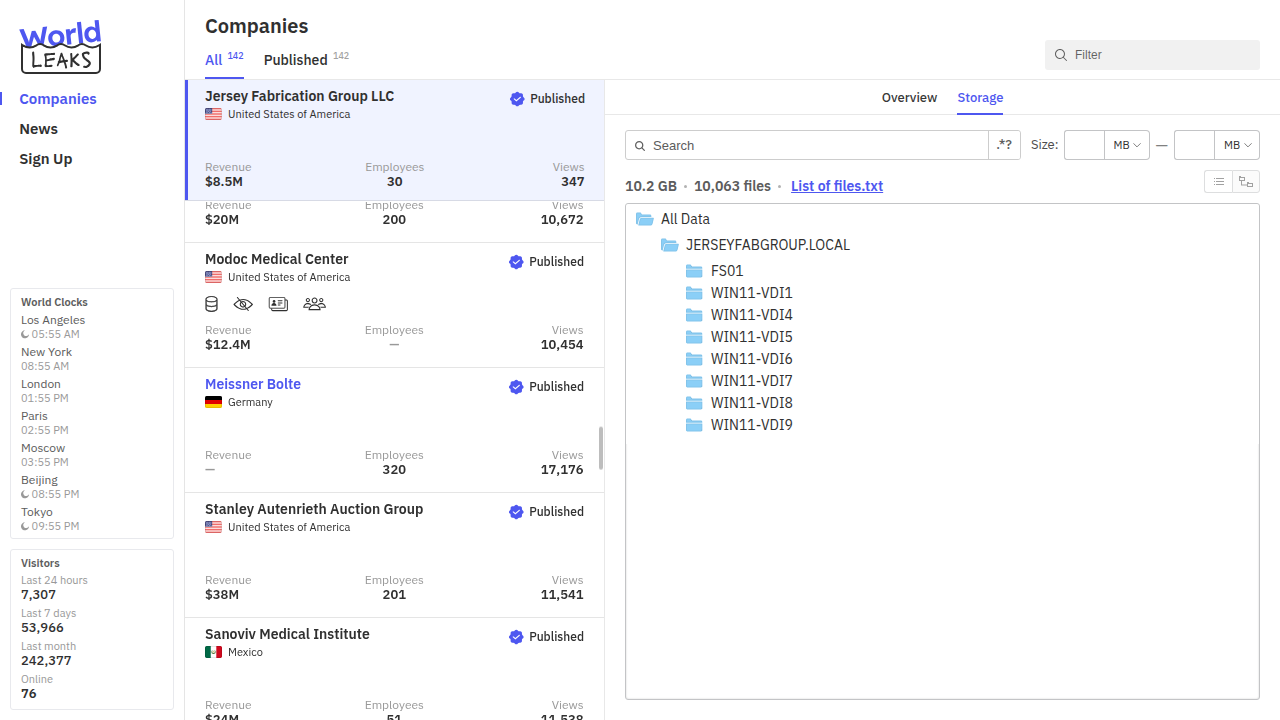This screenshot has height=720, width=1280.
Task: Select the Published companies tab
Action: (x=296, y=60)
